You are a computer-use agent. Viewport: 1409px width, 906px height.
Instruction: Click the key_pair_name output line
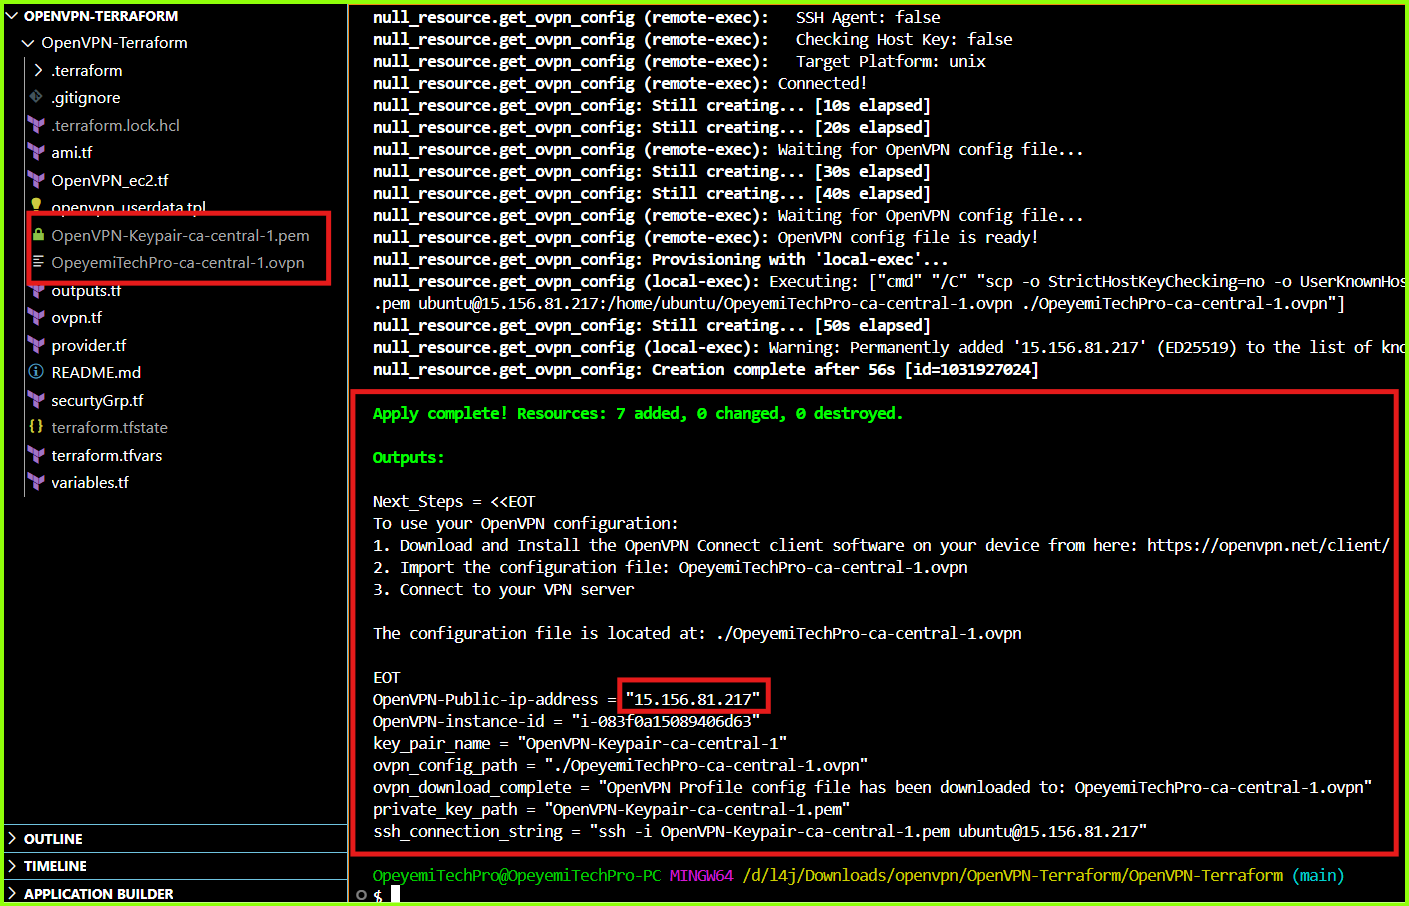tap(580, 743)
